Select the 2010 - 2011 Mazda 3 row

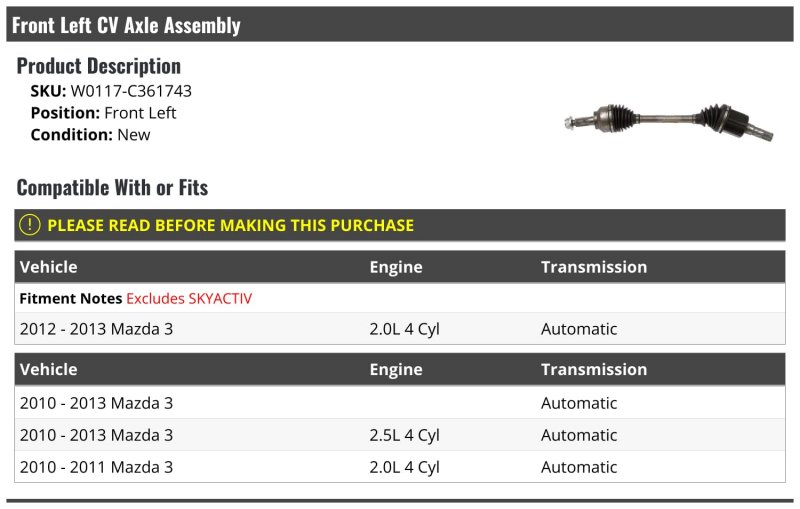400,467
